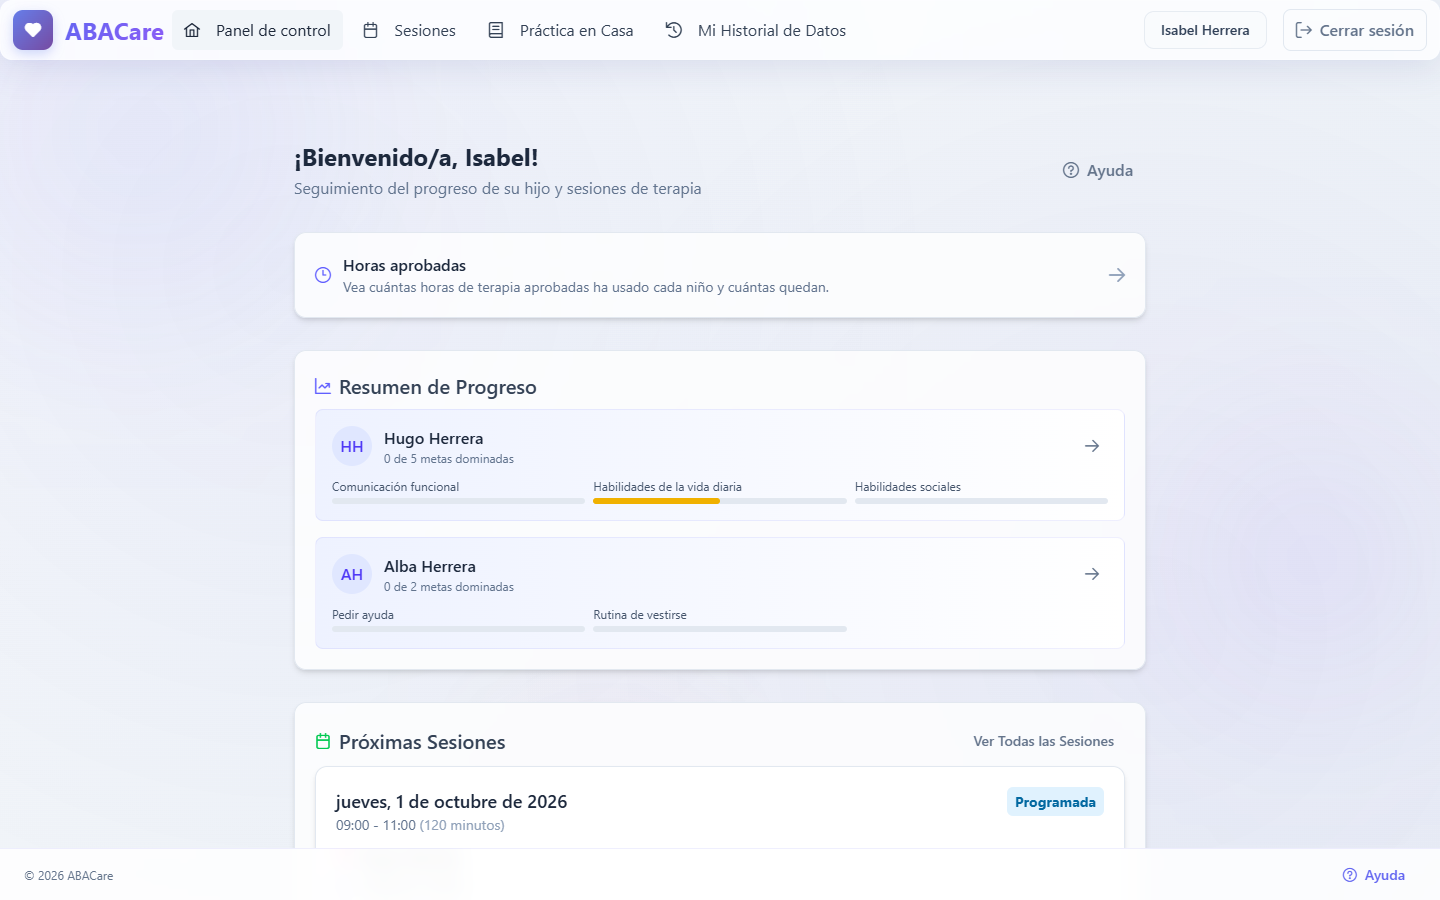This screenshot has height=900, width=1440.
Task: Open the Horas aprobadas card
Action: (x=720, y=275)
